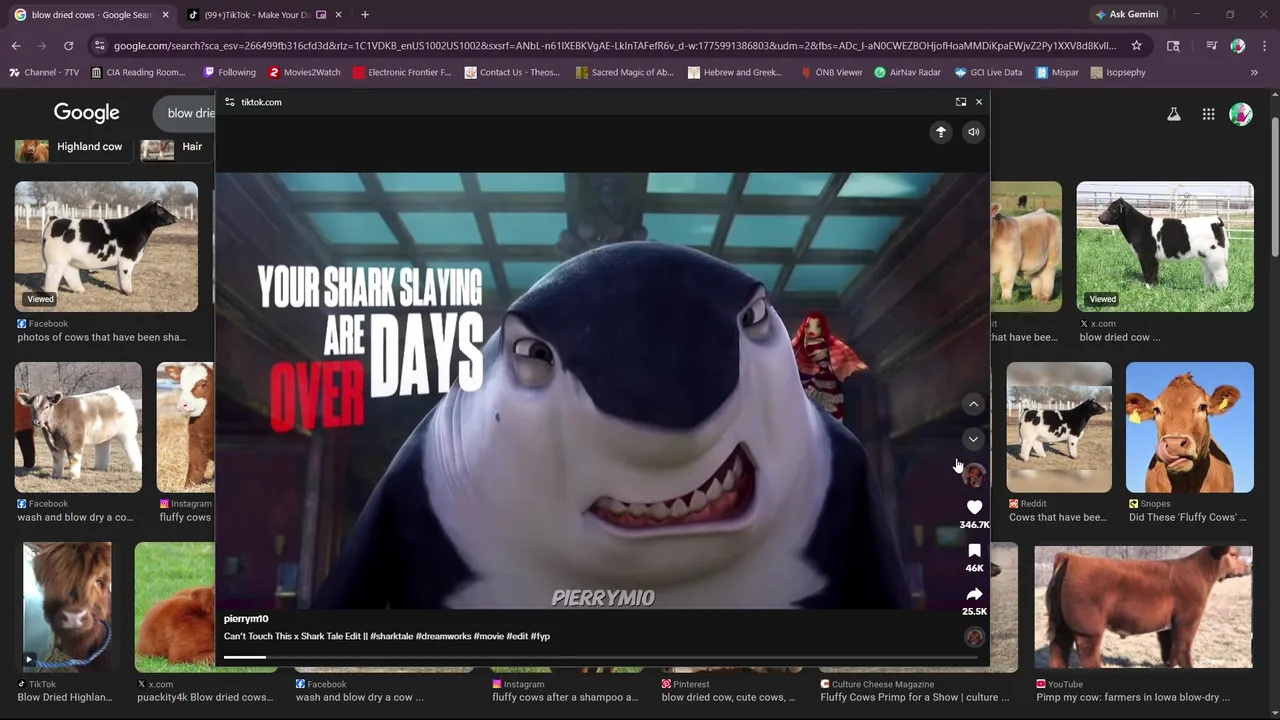Open Chrome profile avatar in toolbar
Image resolution: width=1280 pixels, height=720 pixels.
click(1238, 45)
